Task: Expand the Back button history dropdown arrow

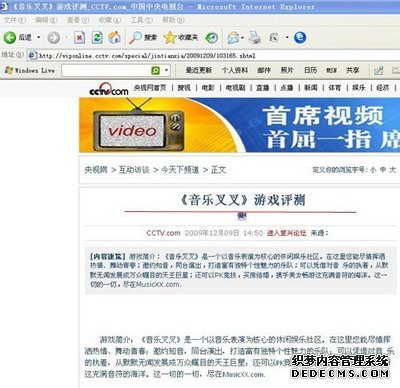Action: click(x=39, y=37)
